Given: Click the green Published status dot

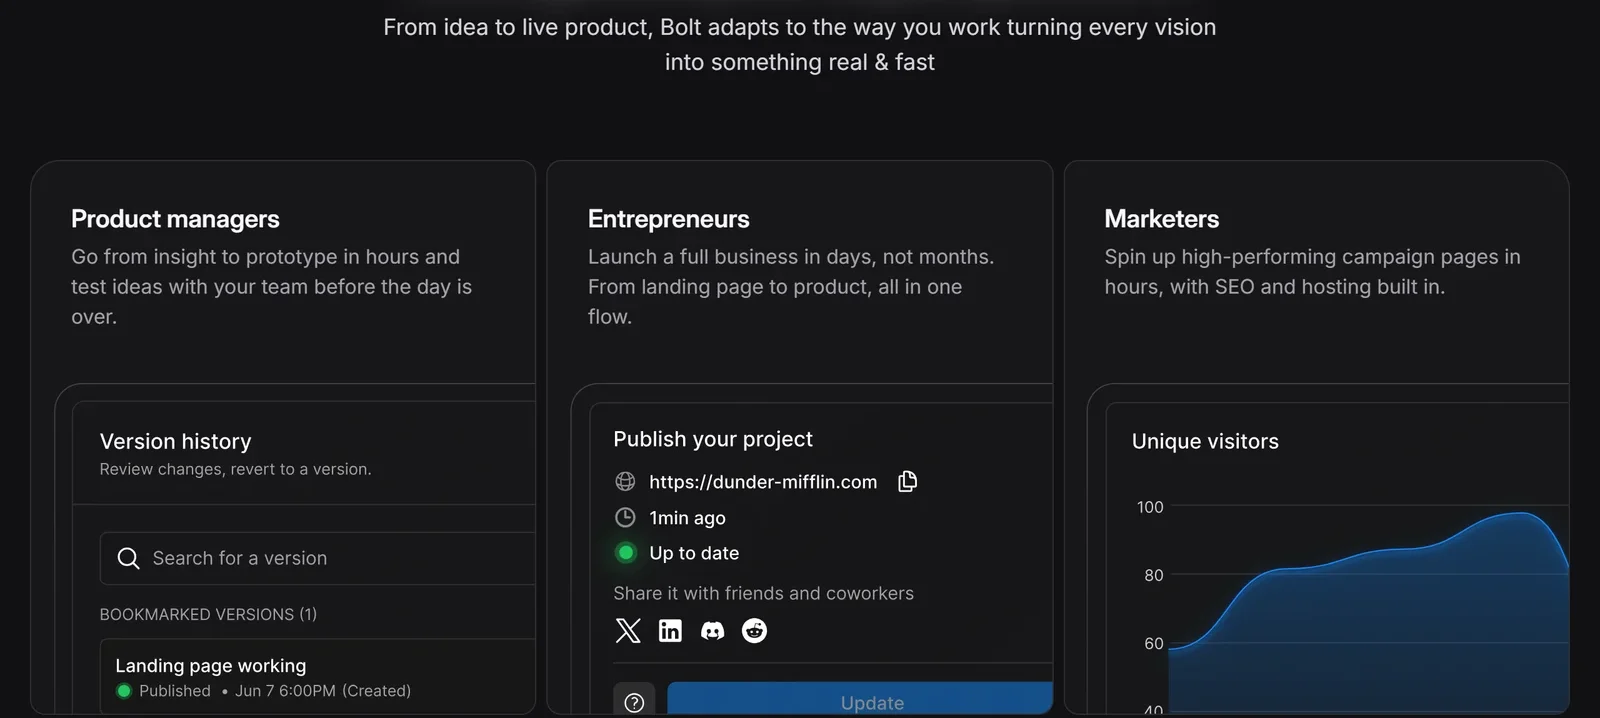Looking at the screenshot, I should 124,690.
